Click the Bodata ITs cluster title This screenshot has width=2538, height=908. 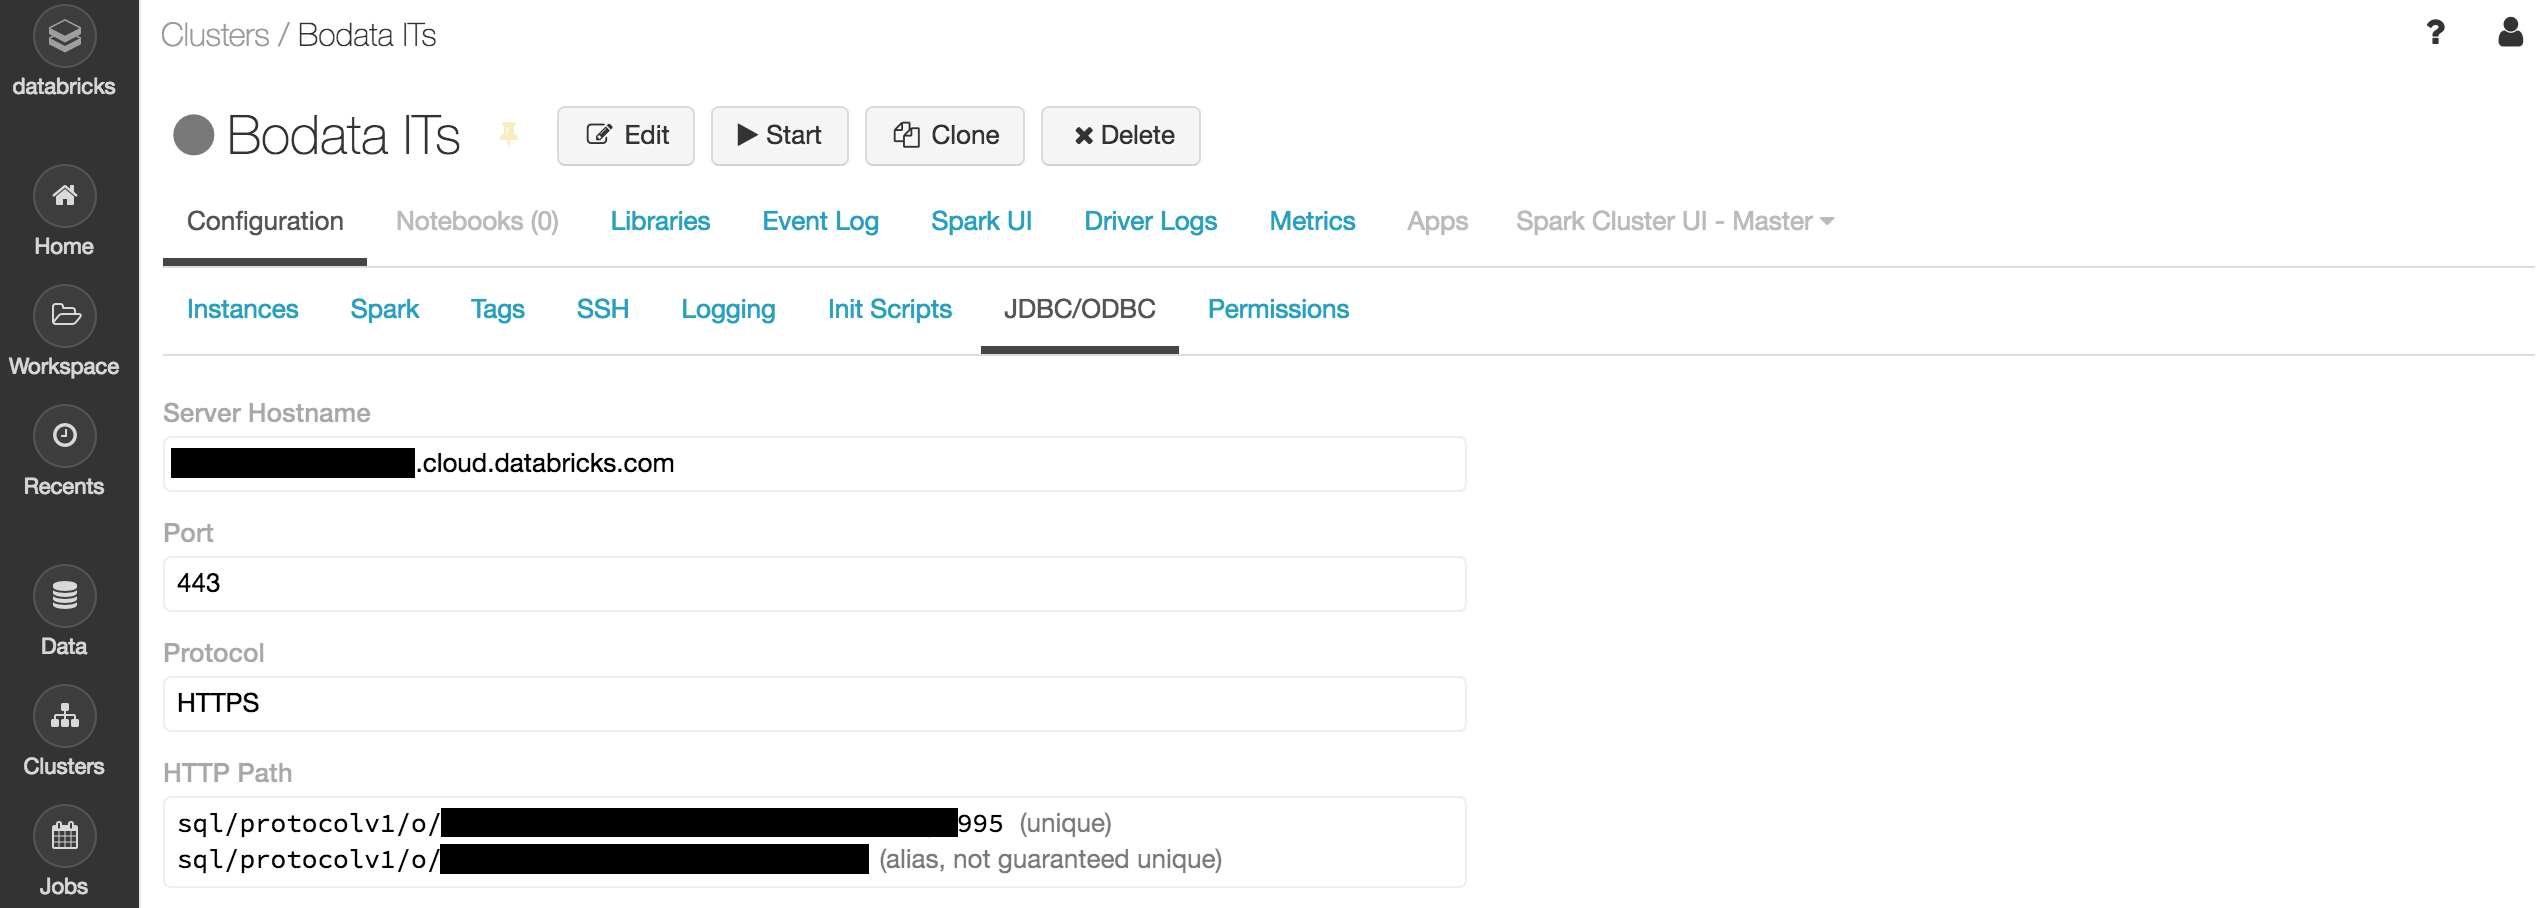343,135
